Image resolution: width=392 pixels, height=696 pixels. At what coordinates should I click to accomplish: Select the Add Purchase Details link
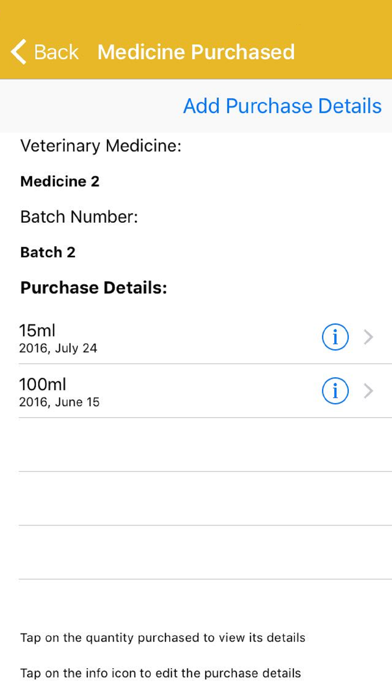(x=282, y=106)
